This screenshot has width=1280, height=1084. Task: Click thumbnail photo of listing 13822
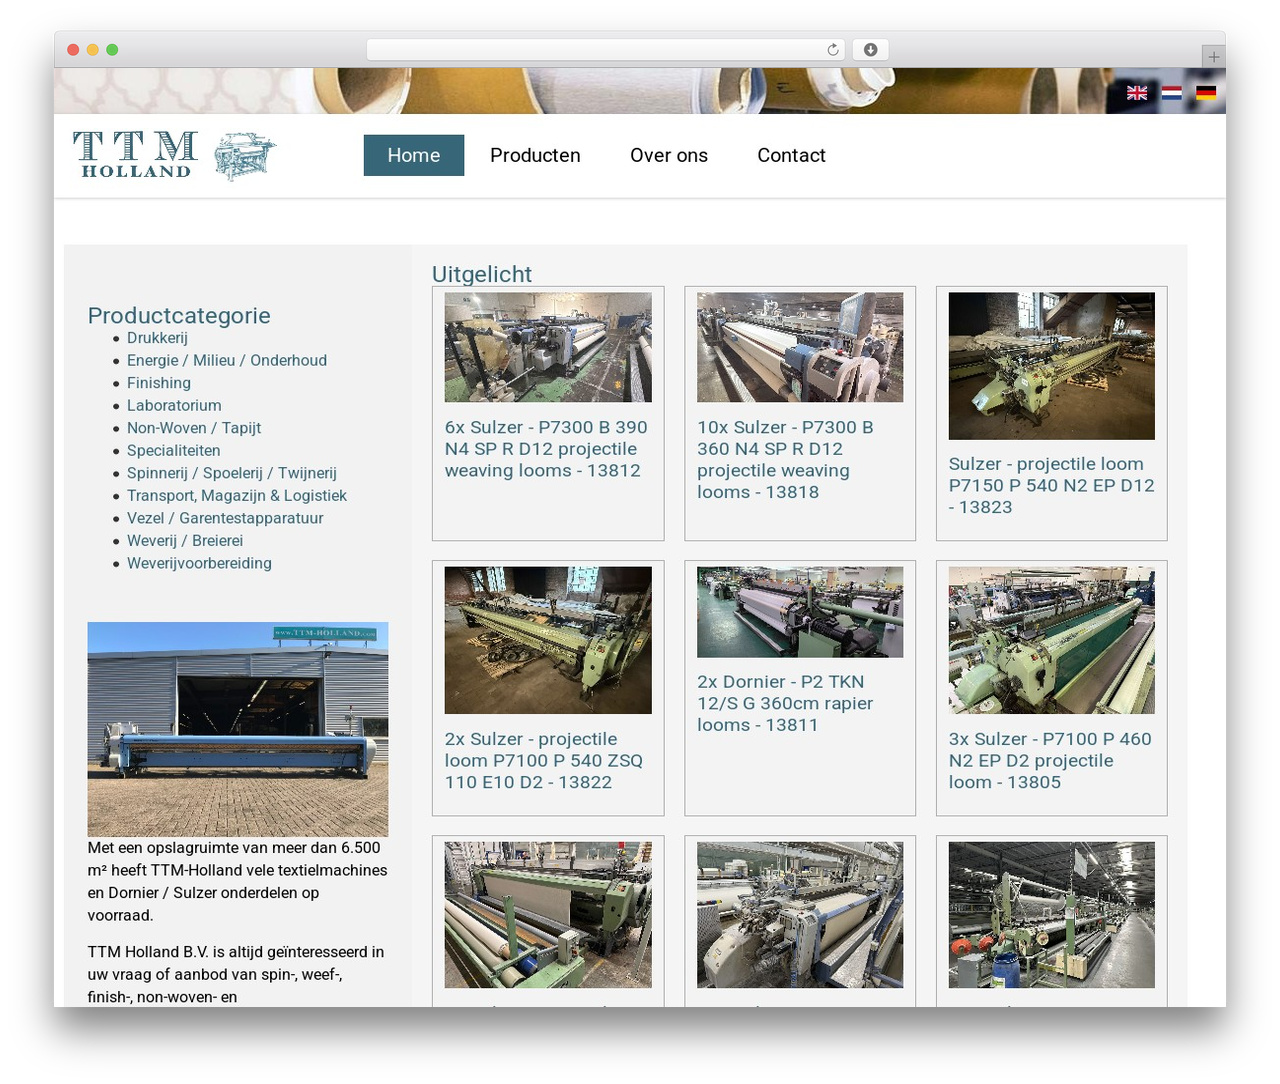548,640
